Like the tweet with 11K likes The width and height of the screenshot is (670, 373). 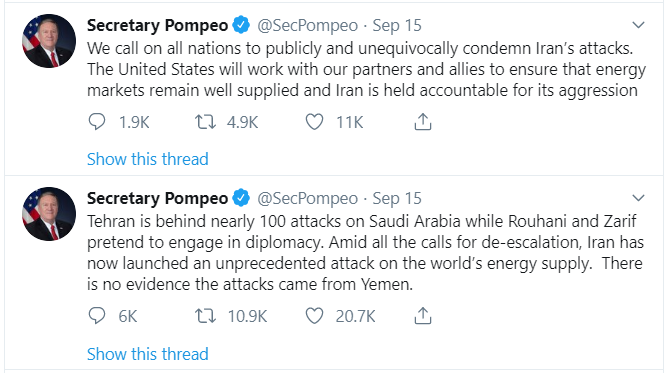[314, 122]
